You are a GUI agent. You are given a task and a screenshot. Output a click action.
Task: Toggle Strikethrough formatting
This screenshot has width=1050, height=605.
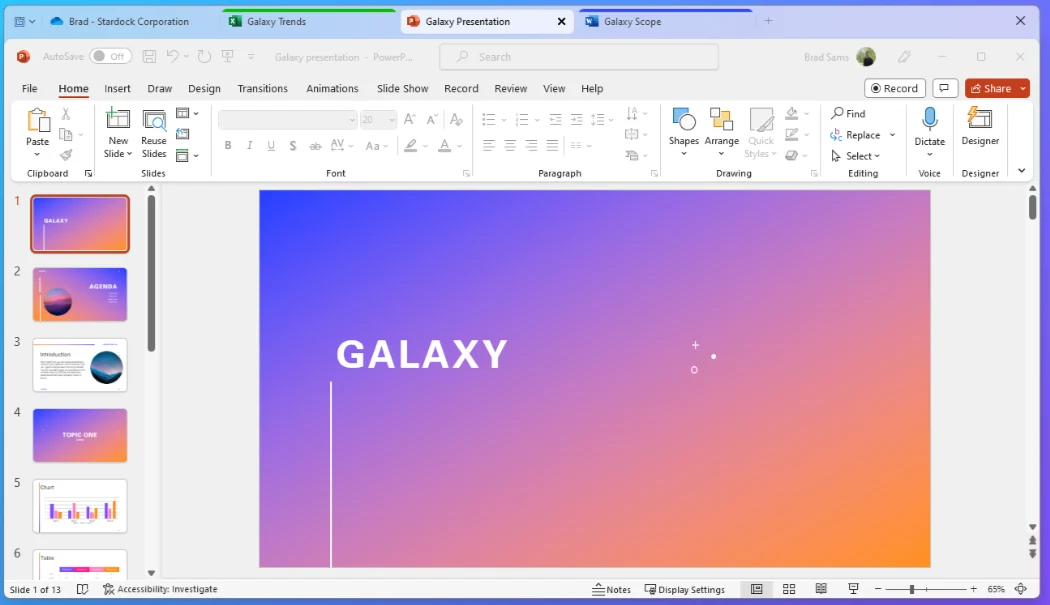coord(315,145)
